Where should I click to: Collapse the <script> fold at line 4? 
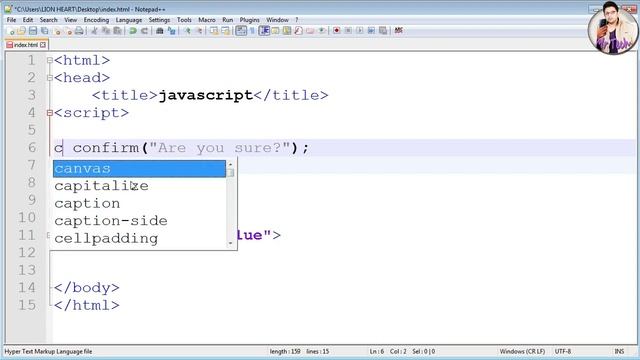tap(49, 113)
